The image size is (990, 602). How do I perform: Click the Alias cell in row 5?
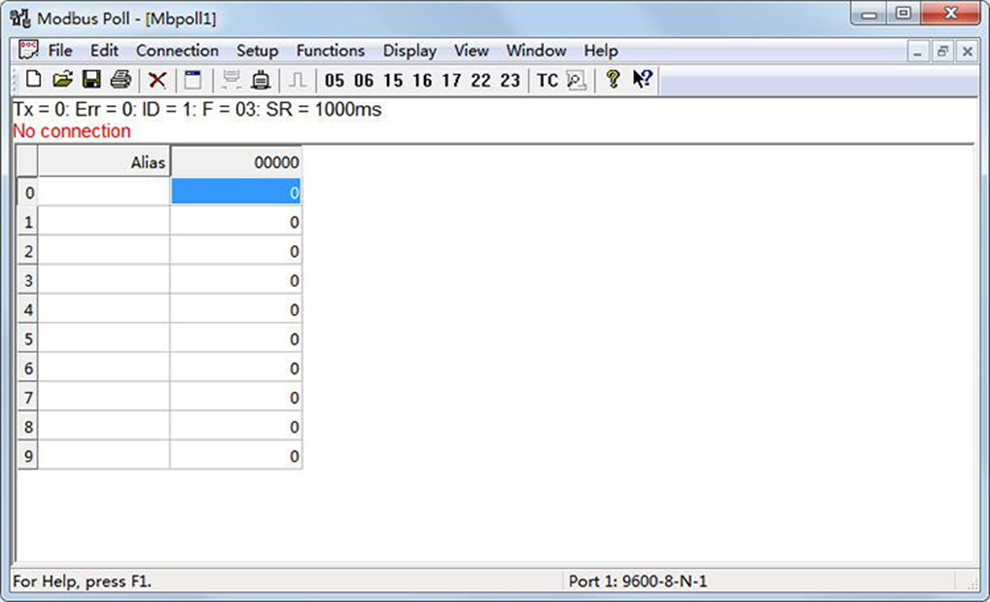pyautogui.click(x=104, y=339)
